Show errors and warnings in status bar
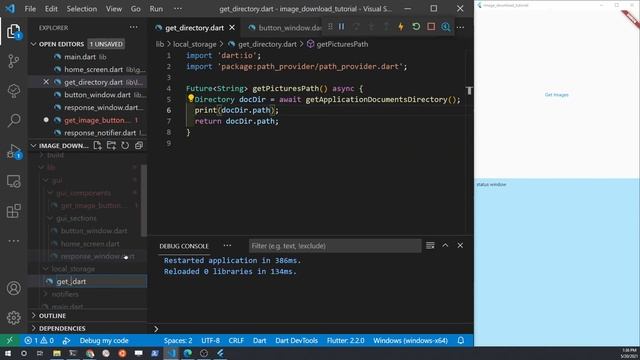The width and height of the screenshot is (640, 360). coord(39,340)
